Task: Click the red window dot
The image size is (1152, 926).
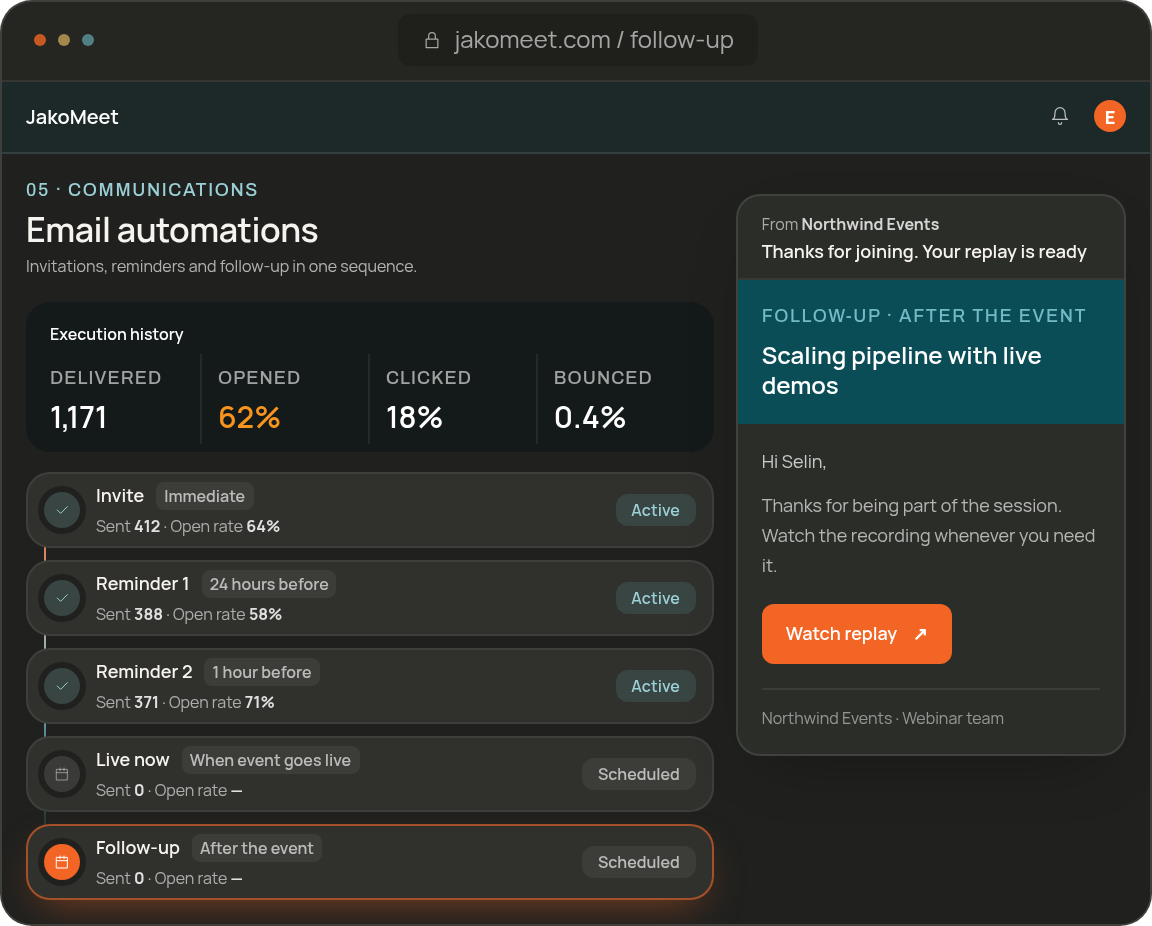Action: [x=40, y=40]
